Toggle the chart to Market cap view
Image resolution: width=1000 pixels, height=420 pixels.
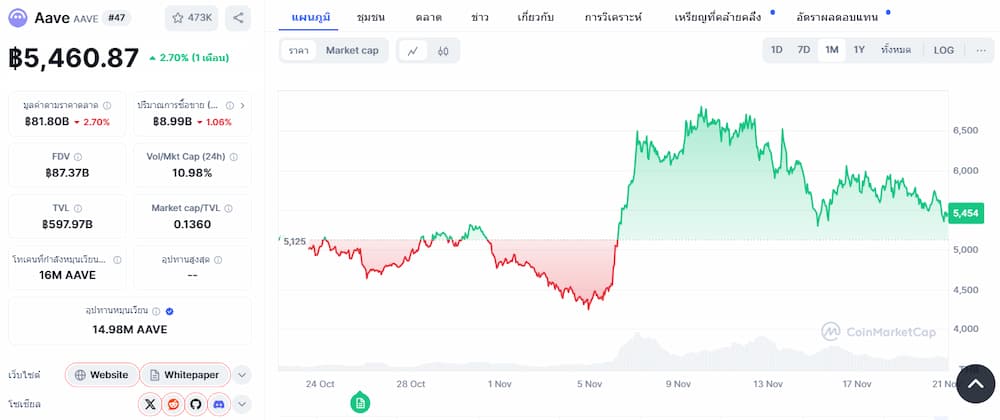click(x=352, y=50)
